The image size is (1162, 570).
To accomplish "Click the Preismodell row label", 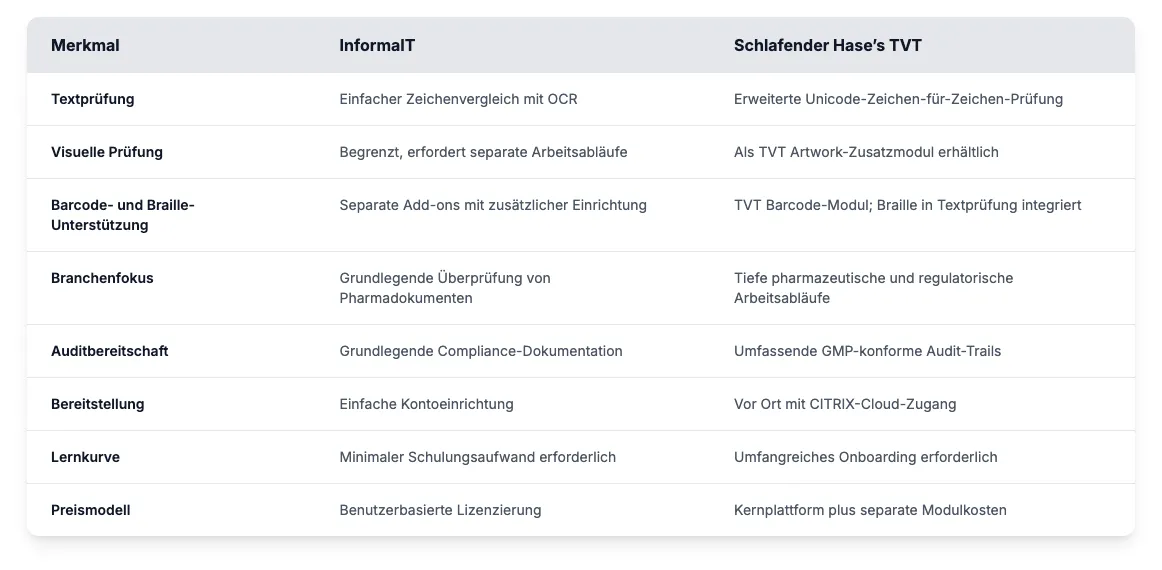I will pyautogui.click(x=90, y=510).
